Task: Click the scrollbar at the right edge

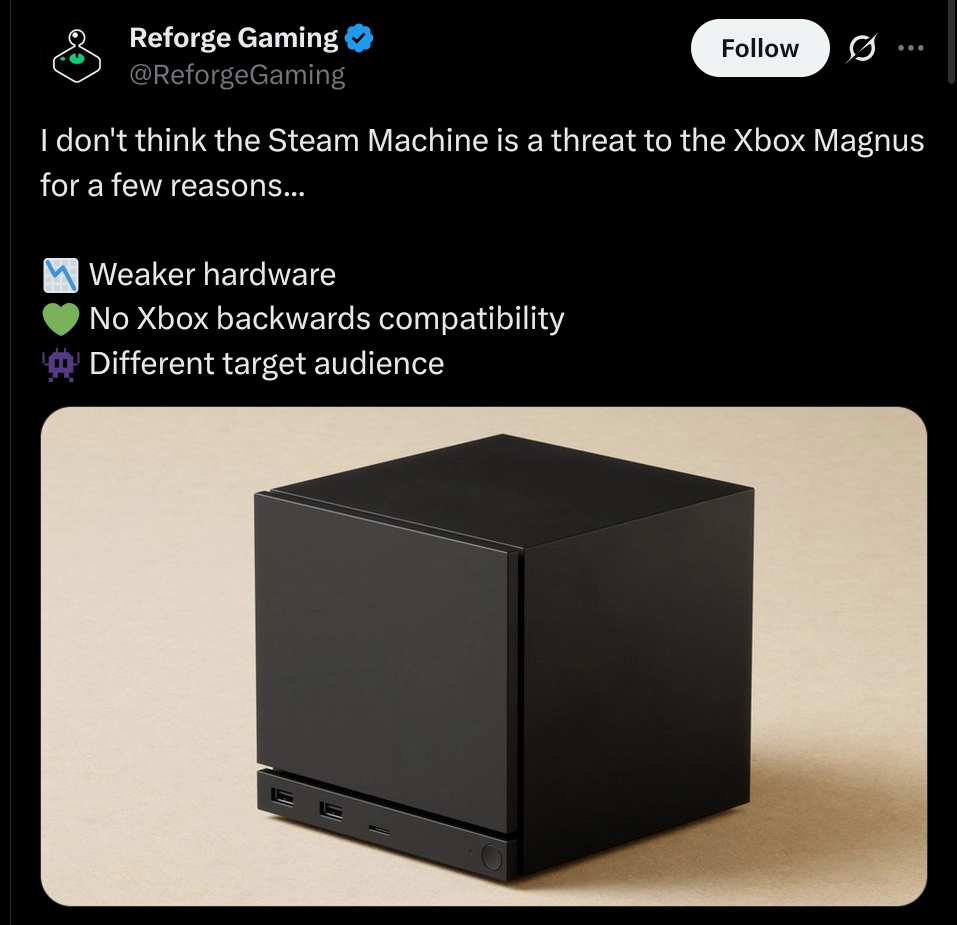Action: tap(950, 41)
